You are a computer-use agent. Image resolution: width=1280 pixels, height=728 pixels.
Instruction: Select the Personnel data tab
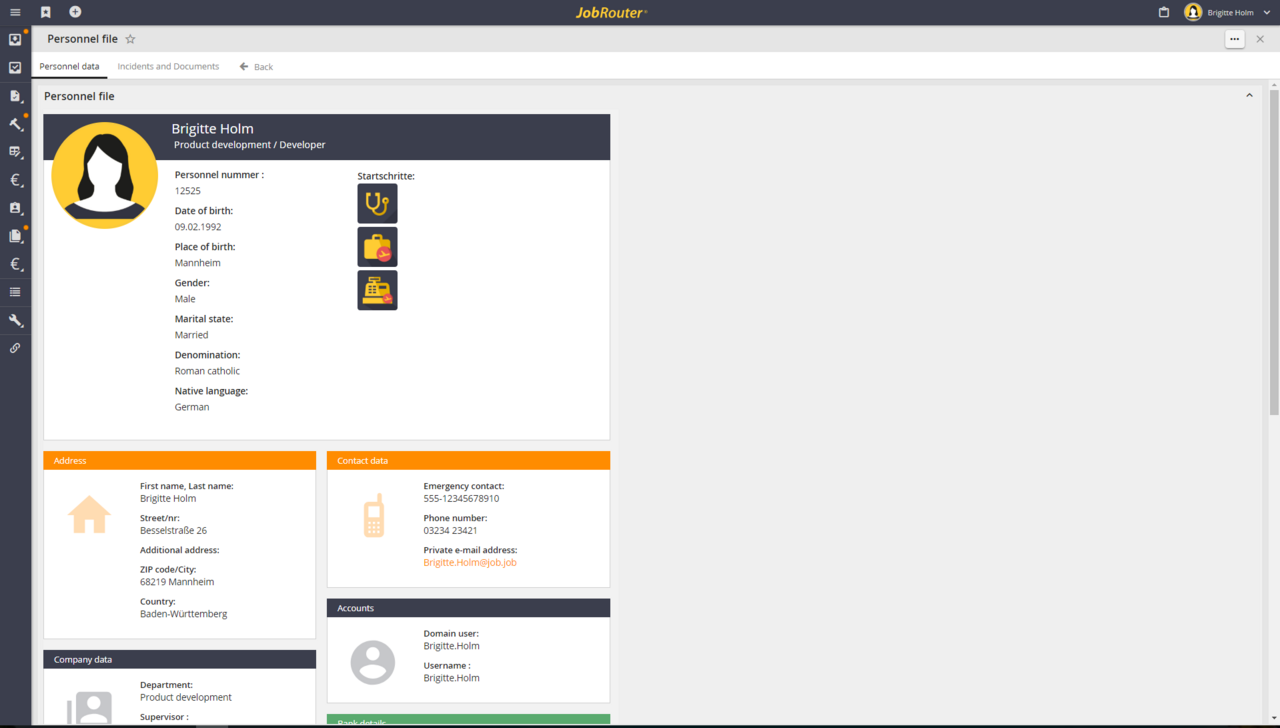(69, 66)
